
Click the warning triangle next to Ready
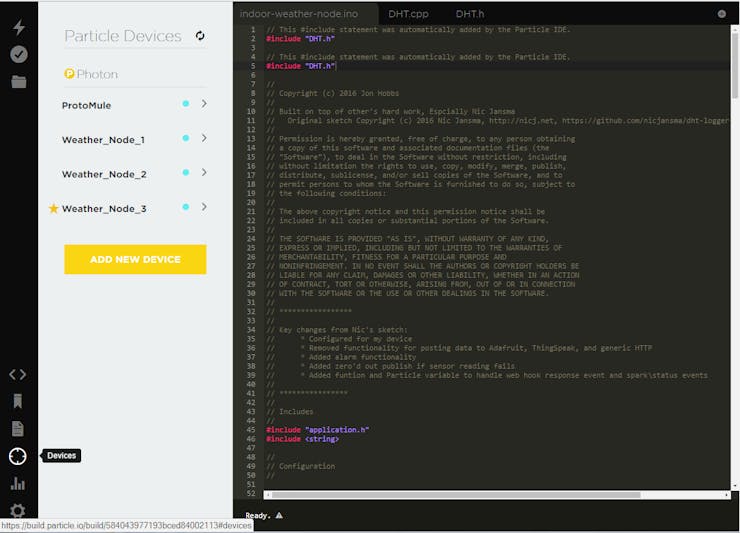(279, 516)
